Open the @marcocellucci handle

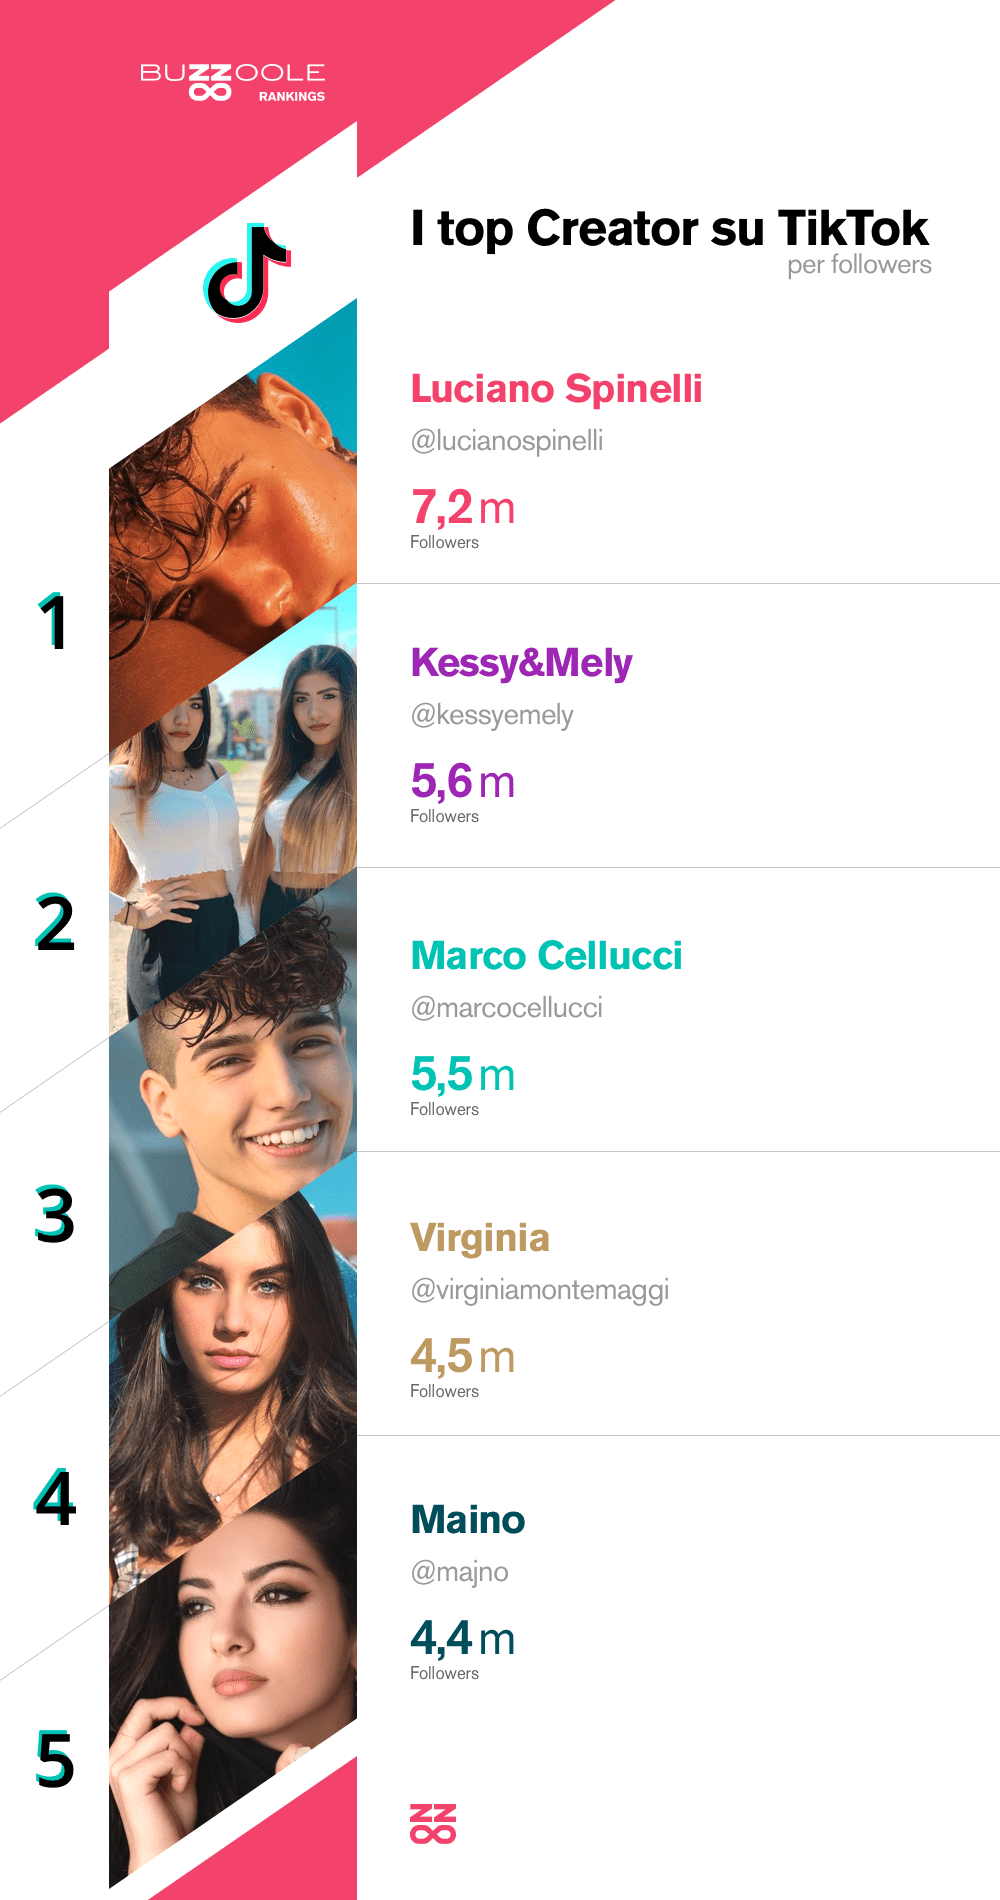(x=507, y=1008)
